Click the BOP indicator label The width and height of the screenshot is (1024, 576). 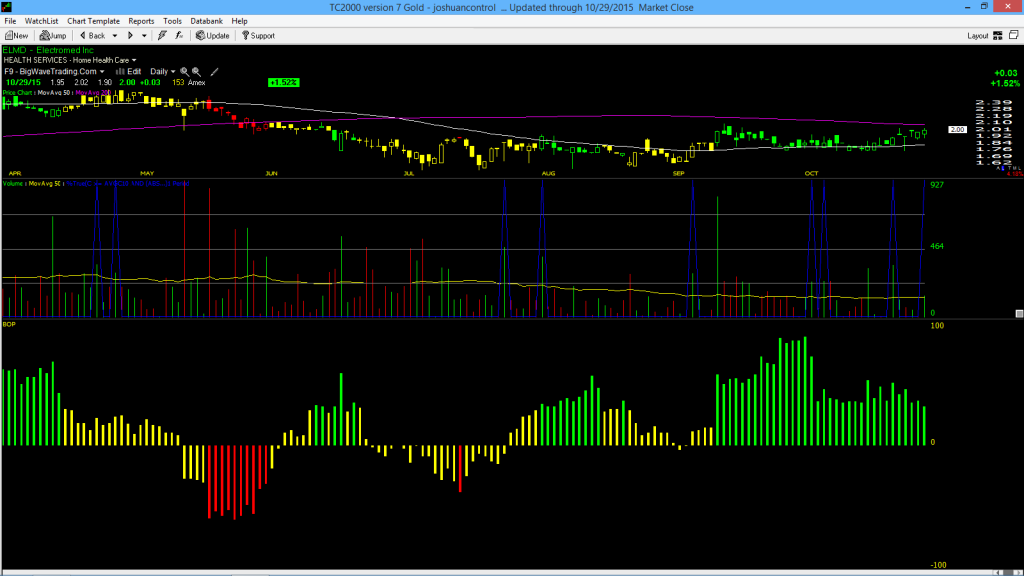pos(9,324)
